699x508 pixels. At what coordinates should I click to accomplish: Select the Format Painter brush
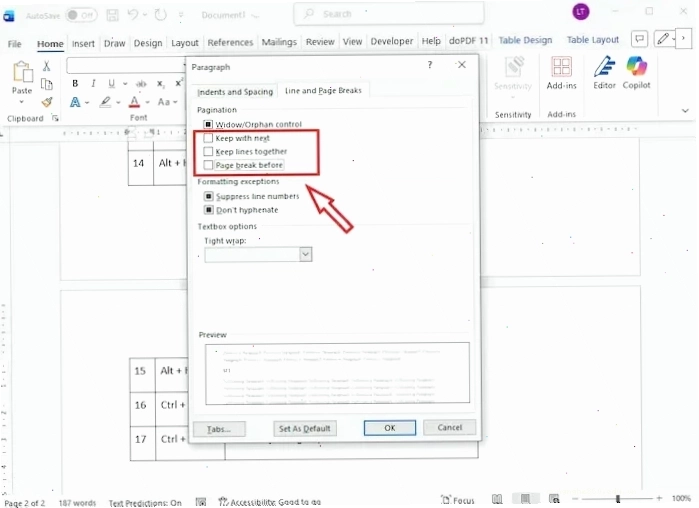47,102
